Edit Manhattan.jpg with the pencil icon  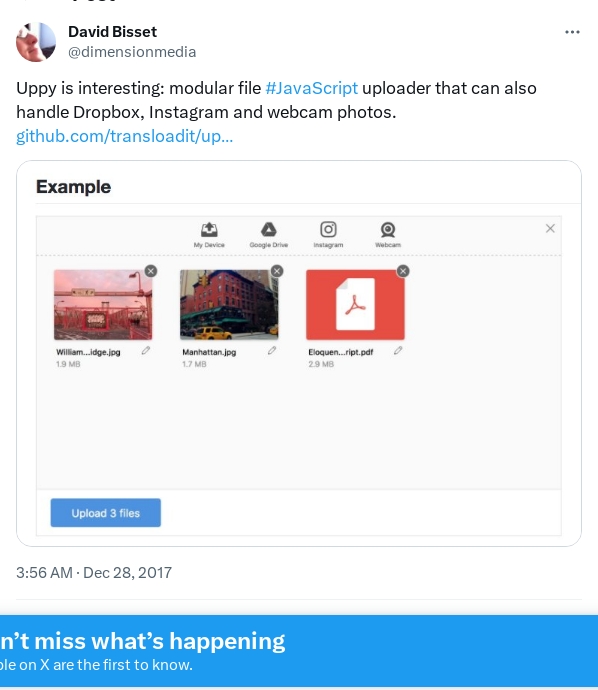tap(272, 351)
